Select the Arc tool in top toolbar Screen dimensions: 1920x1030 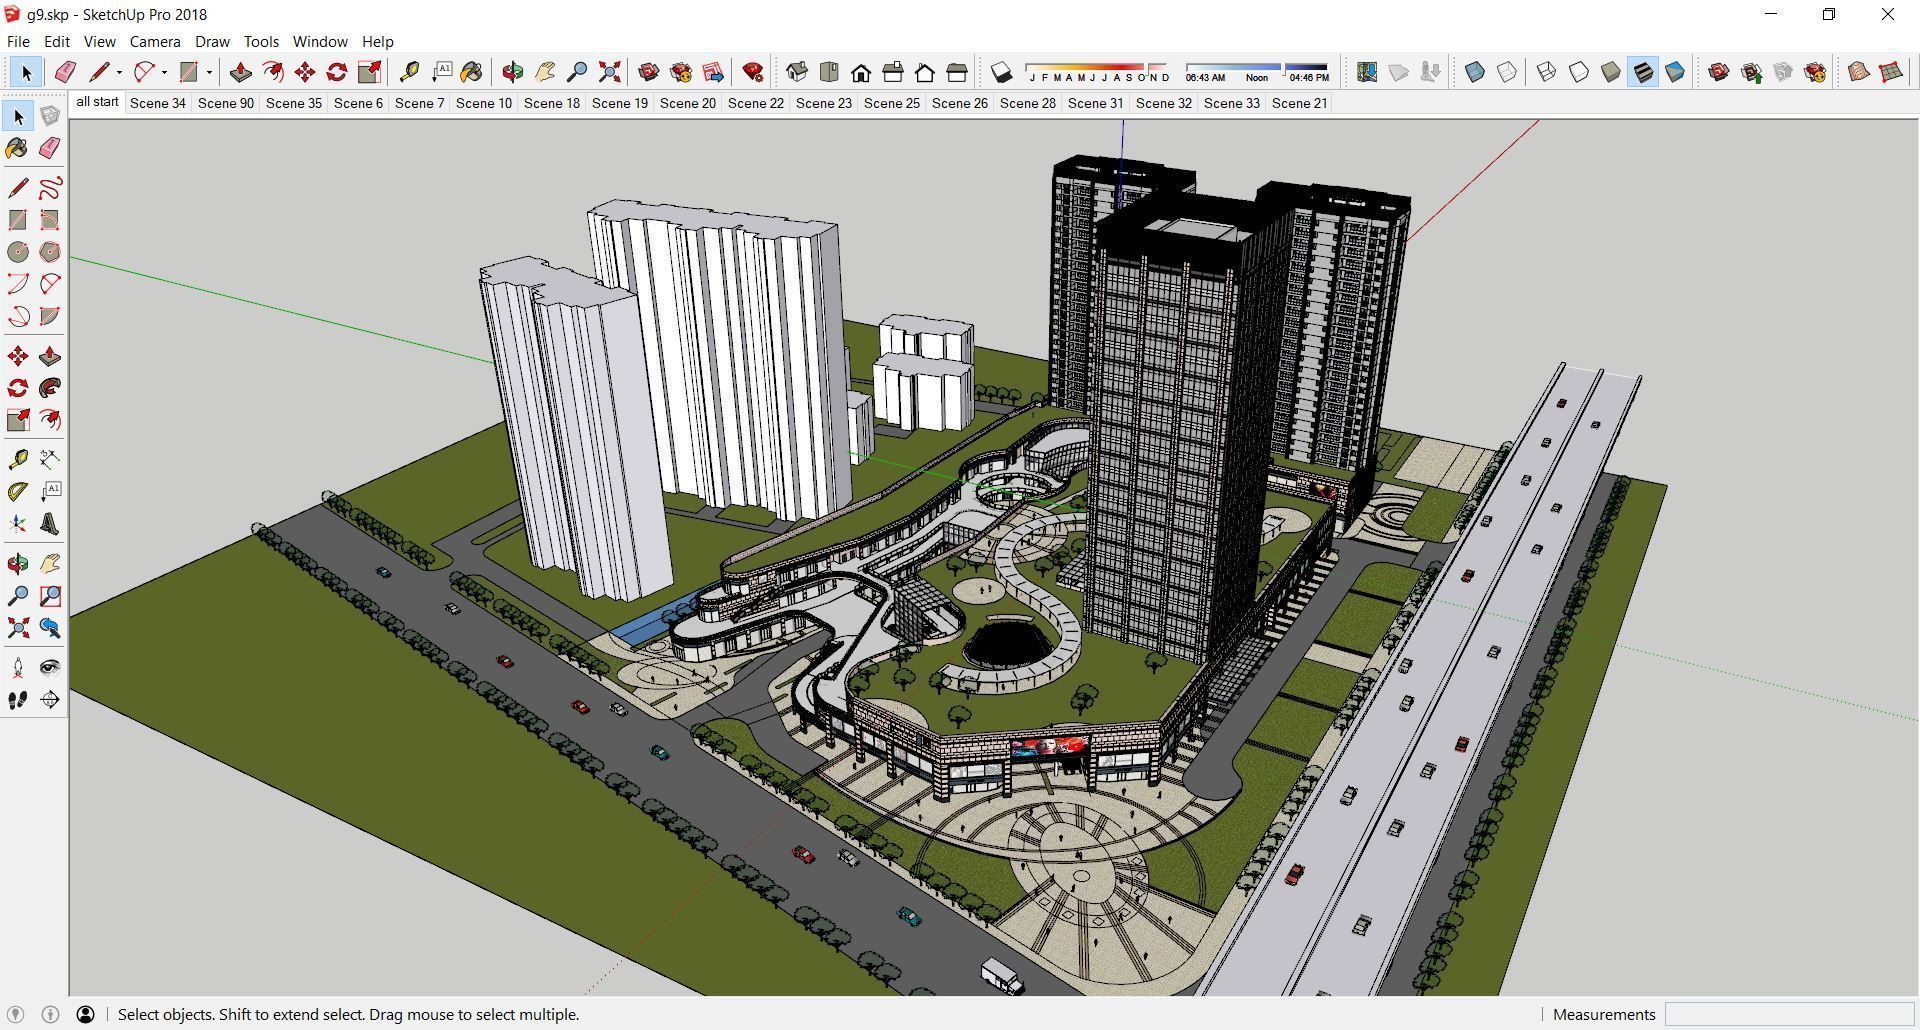click(x=144, y=72)
